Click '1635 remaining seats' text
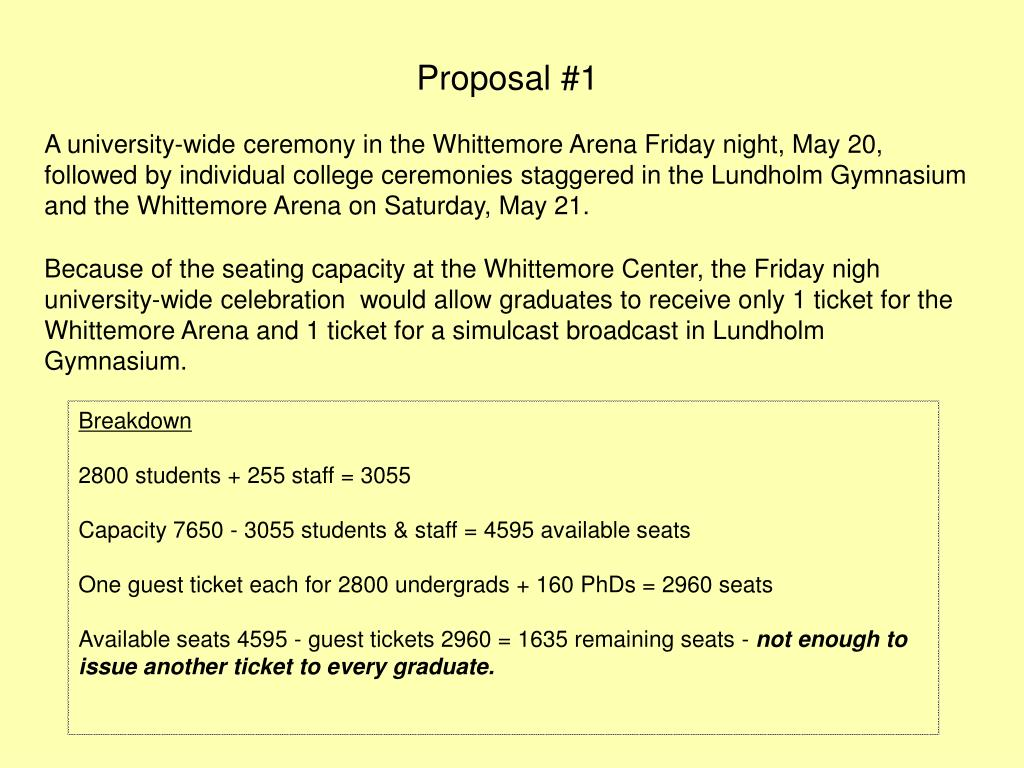The width and height of the screenshot is (1024, 768). click(626, 639)
